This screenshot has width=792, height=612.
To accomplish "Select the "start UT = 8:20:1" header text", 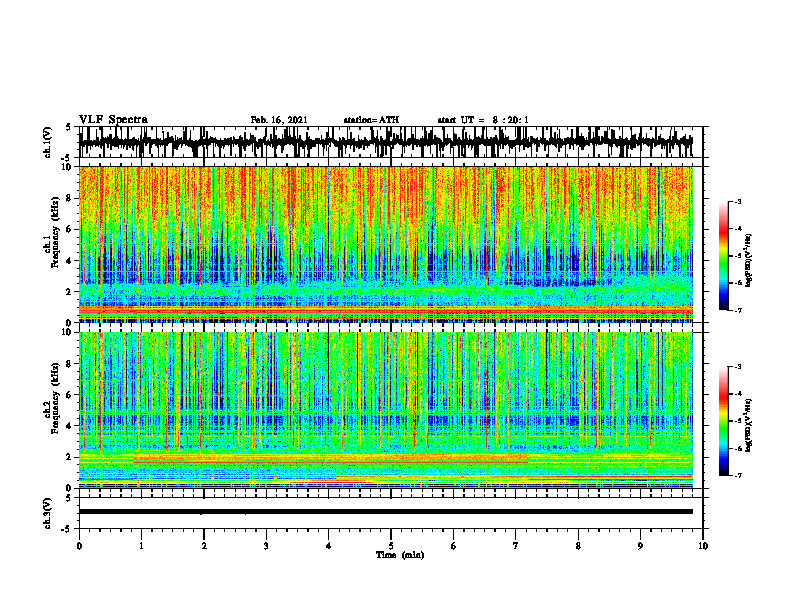I will (x=483, y=120).
